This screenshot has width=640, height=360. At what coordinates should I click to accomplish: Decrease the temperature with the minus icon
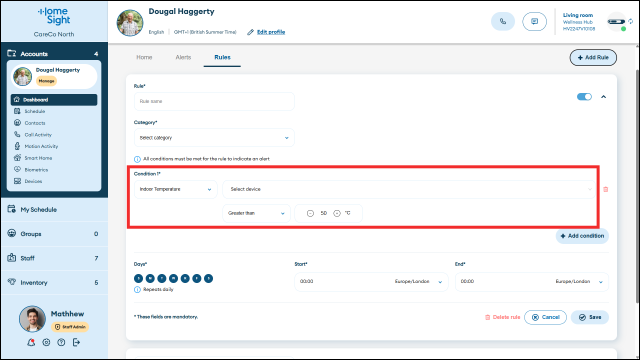coord(310,213)
